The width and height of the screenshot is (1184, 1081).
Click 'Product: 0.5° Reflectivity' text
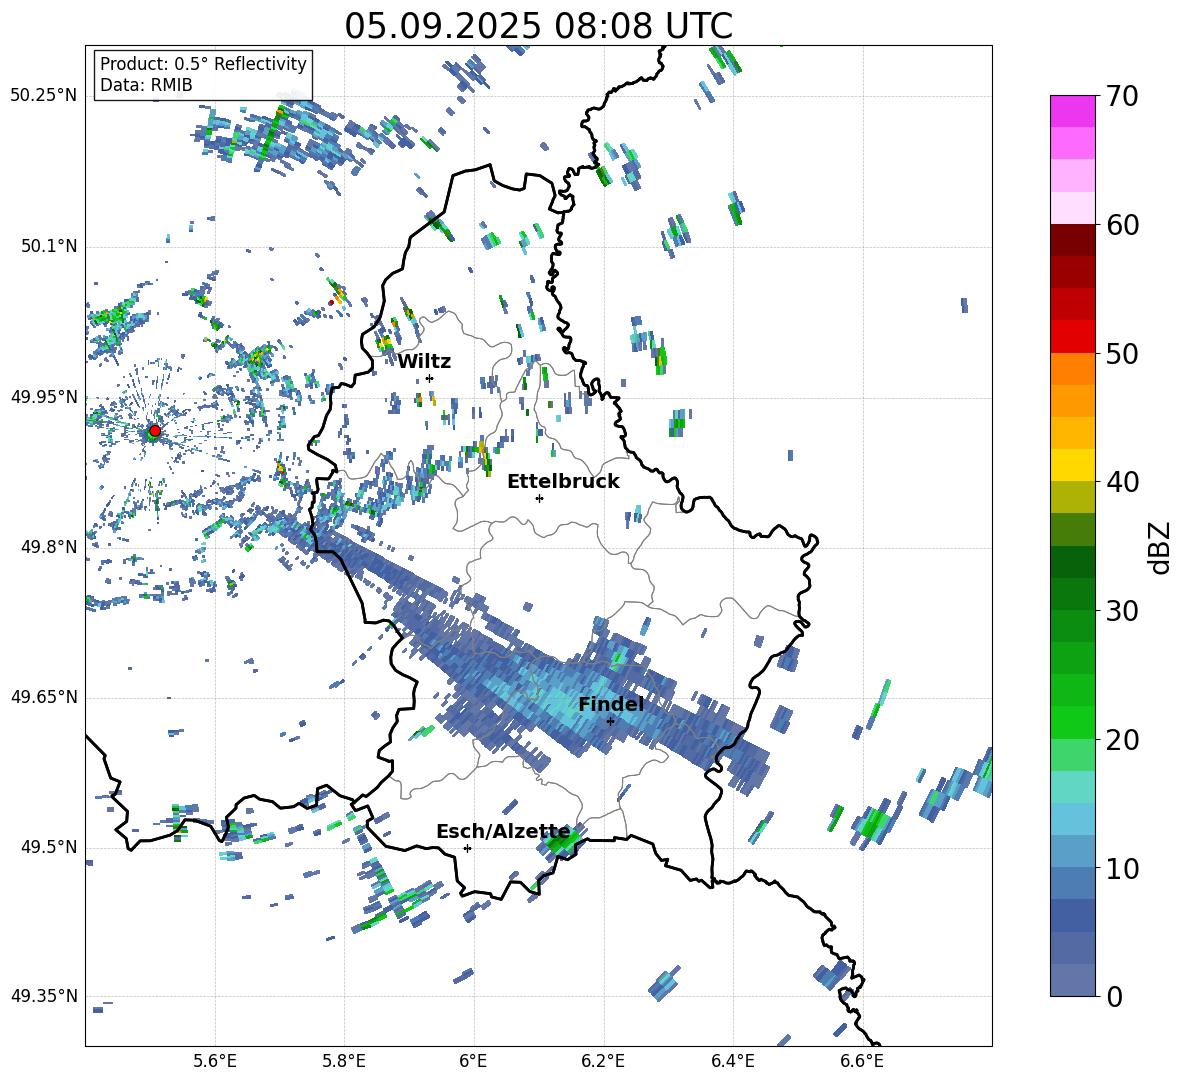point(203,63)
